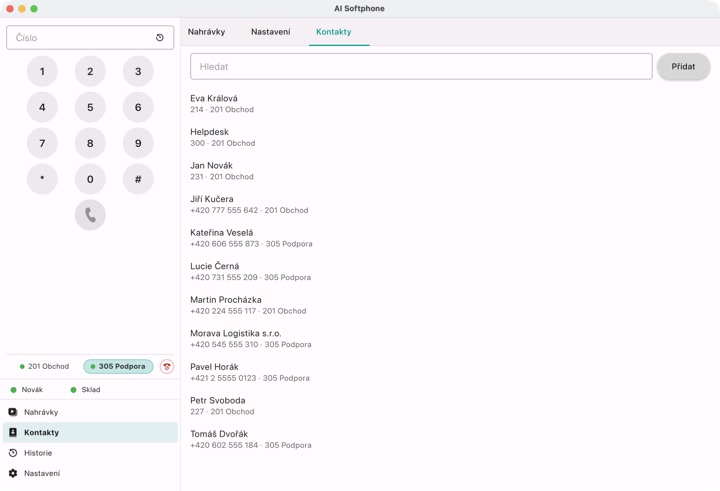Open Nastavení in sidebar menu

point(90,473)
